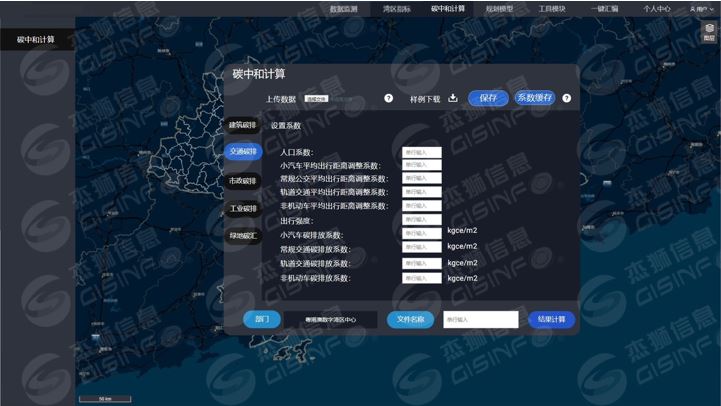Switch to the 建筑碳排 tab
Screen dimensions: 721x406
pyautogui.click(x=243, y=125)
